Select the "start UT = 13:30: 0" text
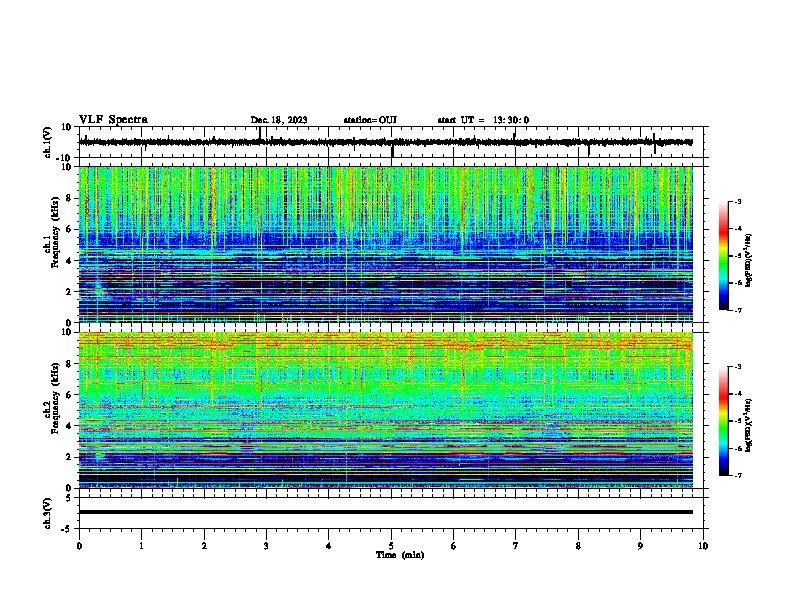Viewport: 792px width, 612px height. click(483, 120)
